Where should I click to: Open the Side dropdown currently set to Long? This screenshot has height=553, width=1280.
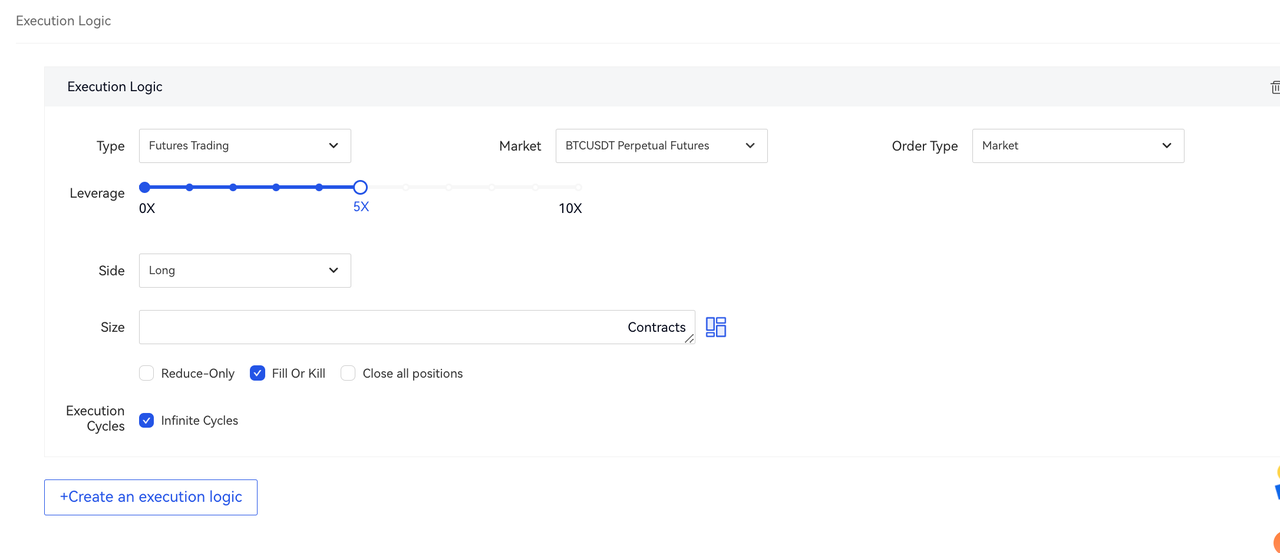(245, 270)
